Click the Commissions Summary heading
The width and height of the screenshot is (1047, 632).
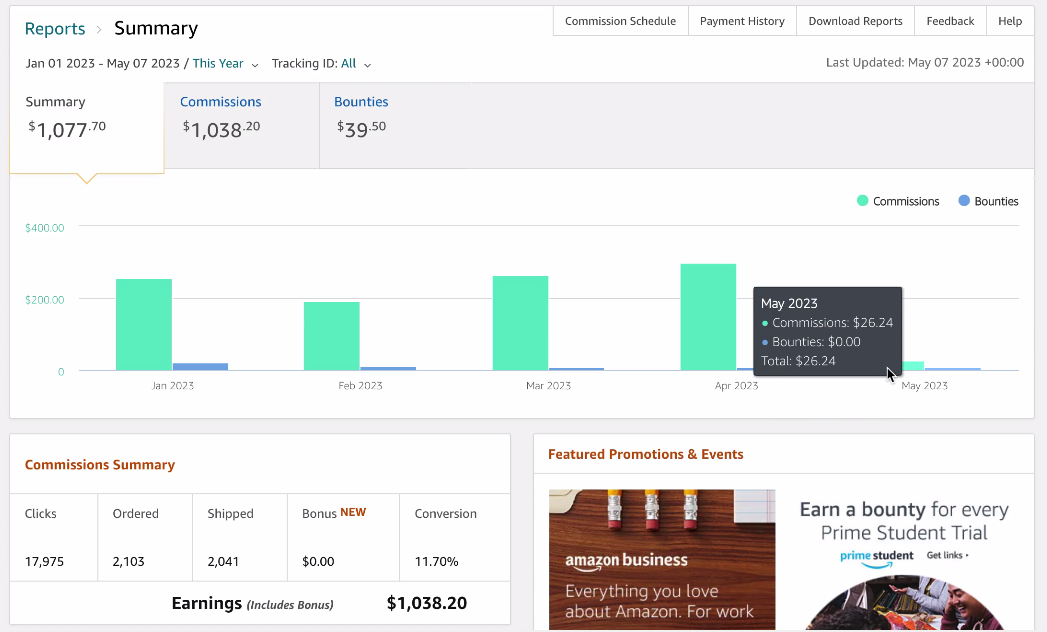(99, 465)
